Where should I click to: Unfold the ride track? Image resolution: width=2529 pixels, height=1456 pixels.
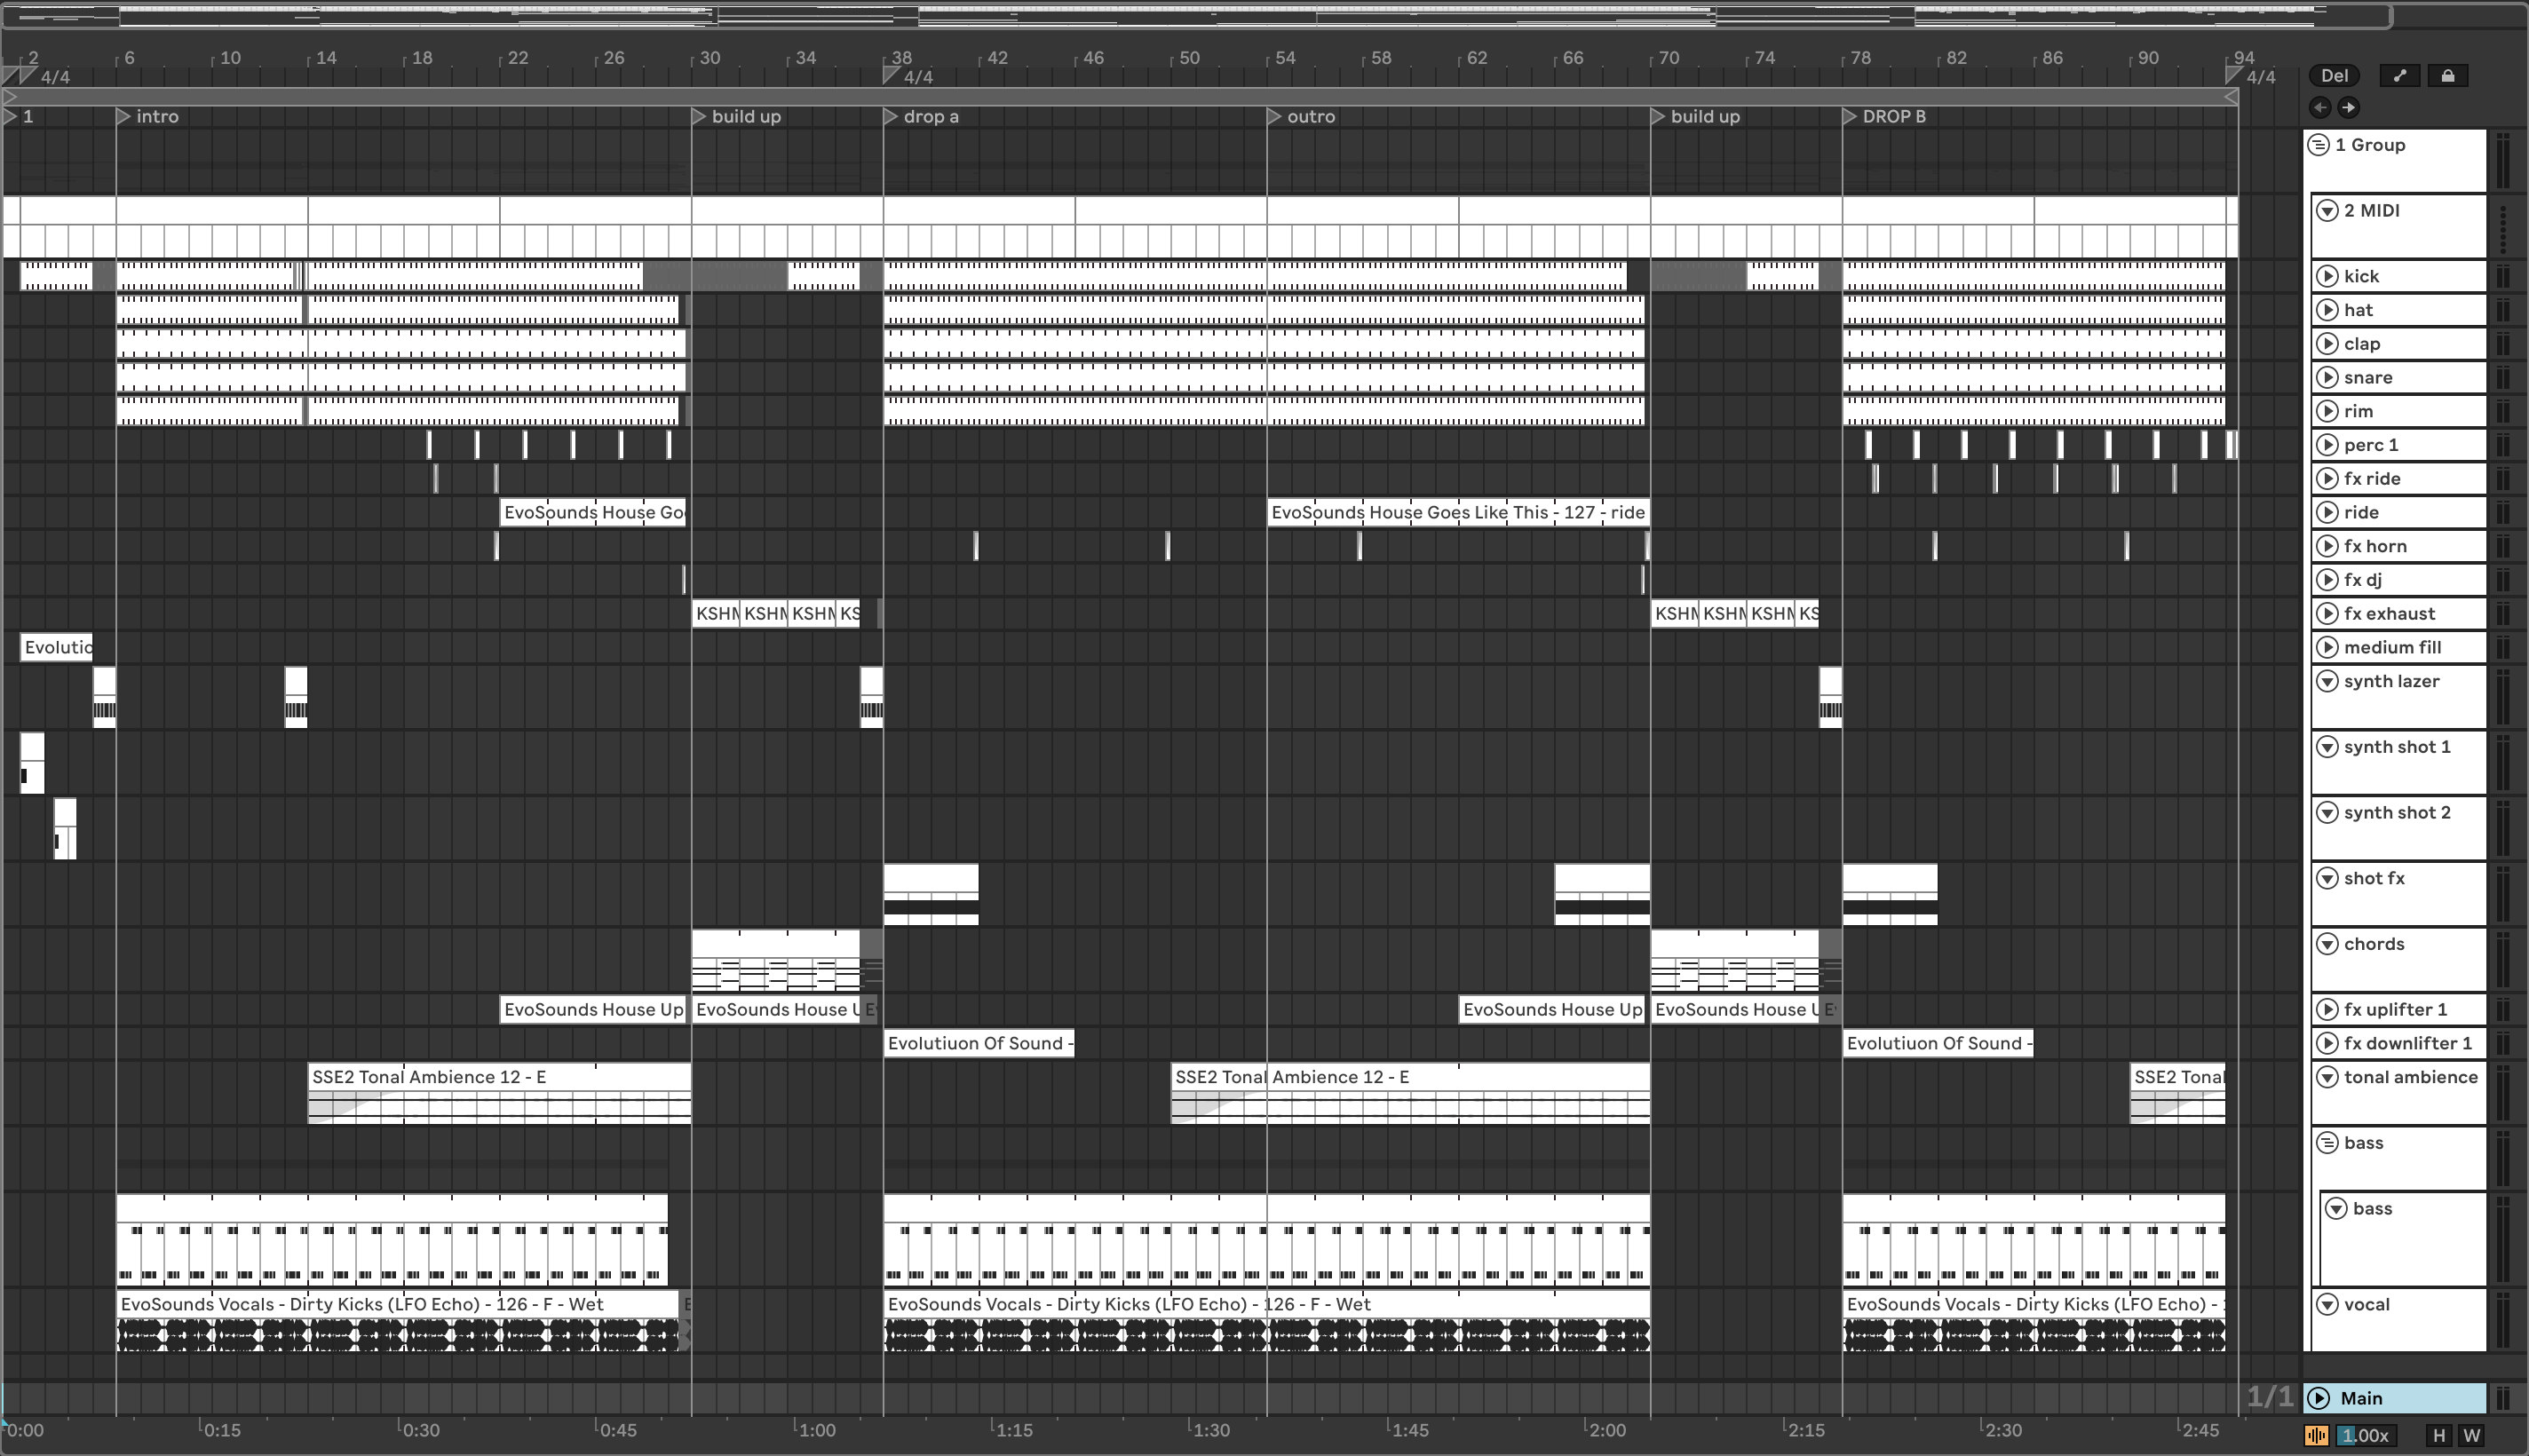2327,513
